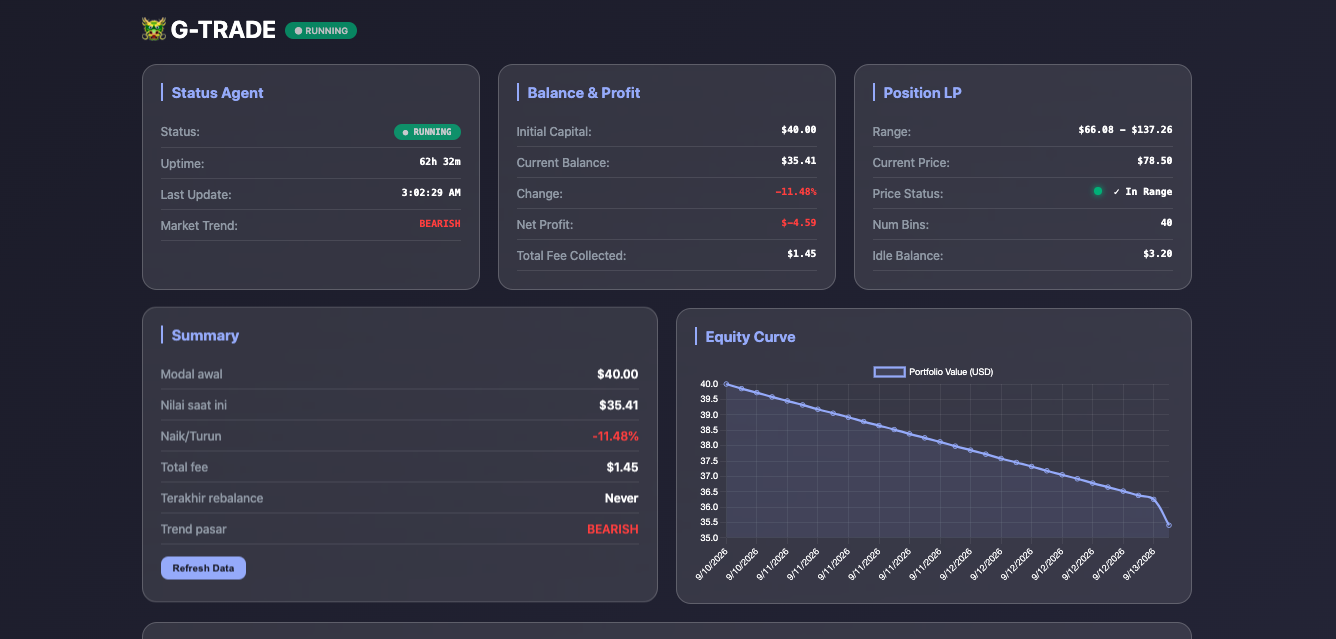Click BEARISH value in Trend pasar row
Image resolution: width=1336 pixels, height=639 pixels.
[613, 529]
